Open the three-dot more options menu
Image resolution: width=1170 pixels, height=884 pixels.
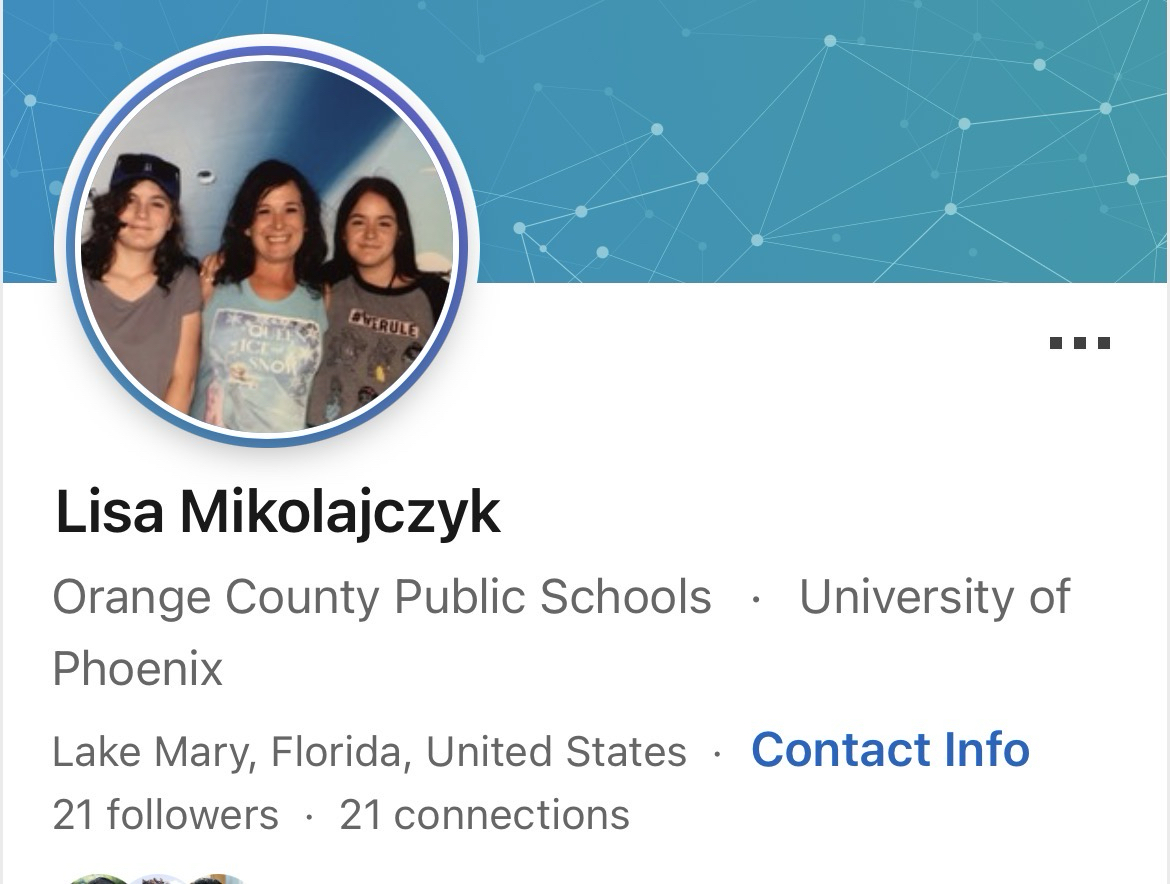pyautogui.click(x=1080, y=343)
